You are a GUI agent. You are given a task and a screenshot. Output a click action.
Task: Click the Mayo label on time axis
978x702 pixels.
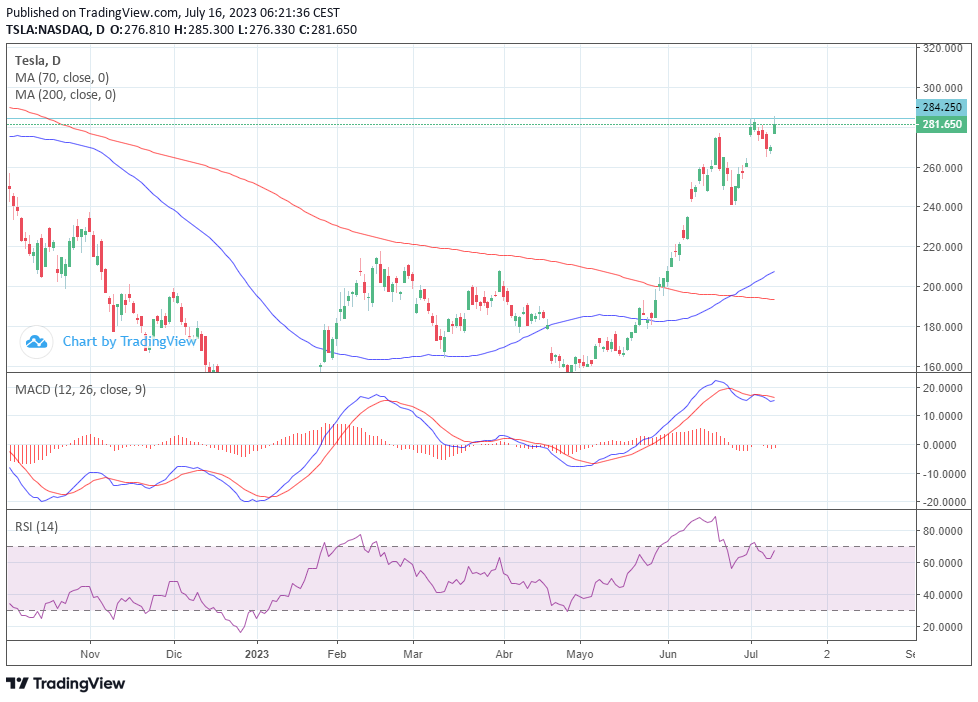[x=580, y=654]
